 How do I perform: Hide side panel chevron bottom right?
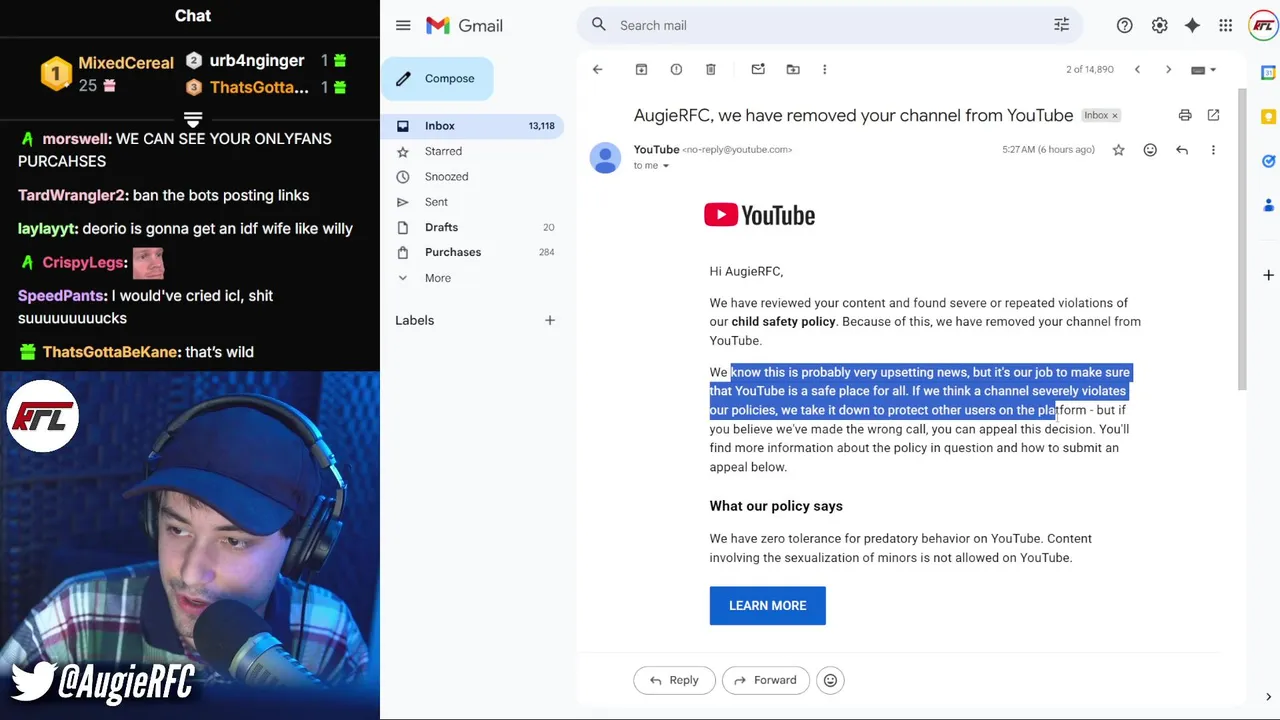click(1268, 696)
